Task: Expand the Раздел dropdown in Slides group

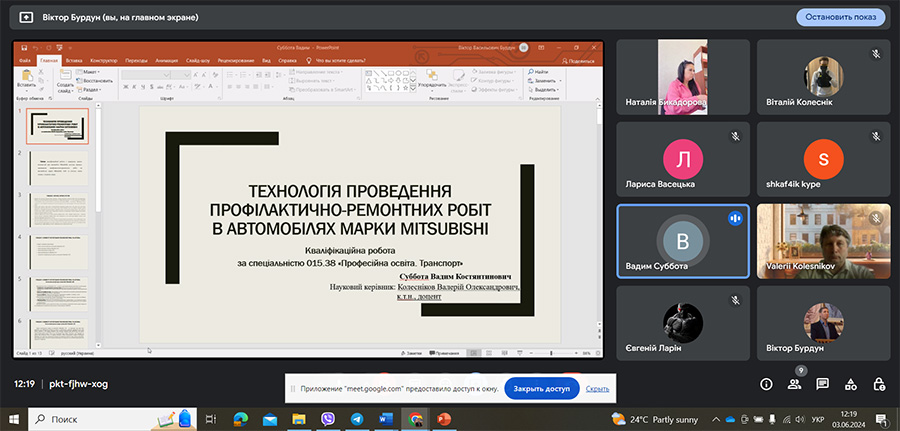Action: click(x=90, y=89)
